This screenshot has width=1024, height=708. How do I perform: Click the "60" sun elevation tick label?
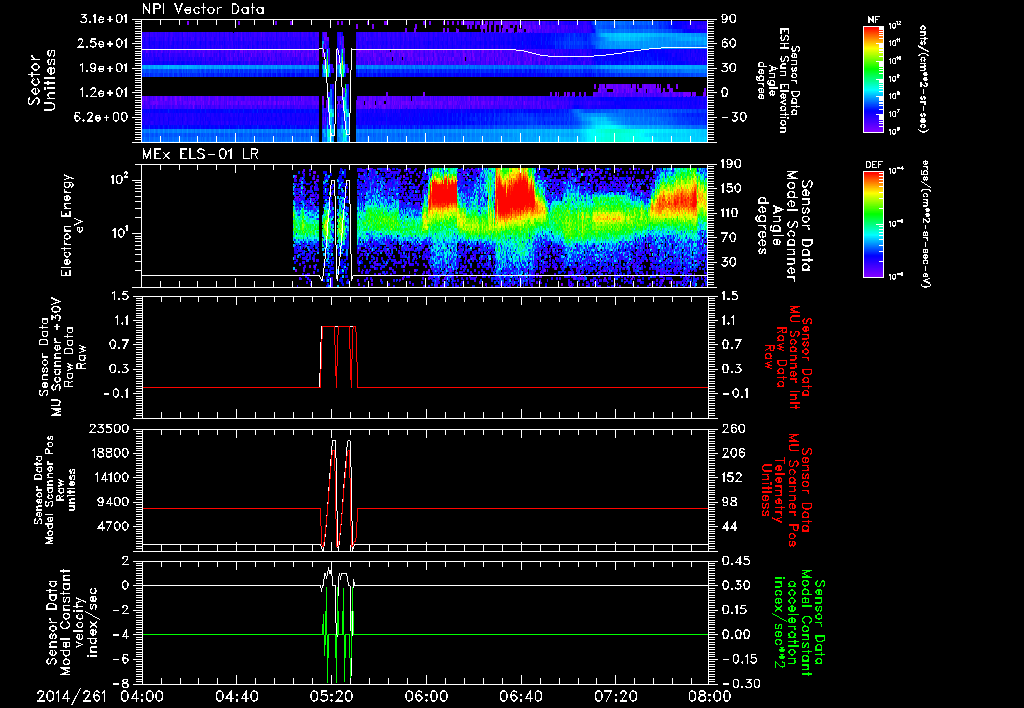pos(728,43)
